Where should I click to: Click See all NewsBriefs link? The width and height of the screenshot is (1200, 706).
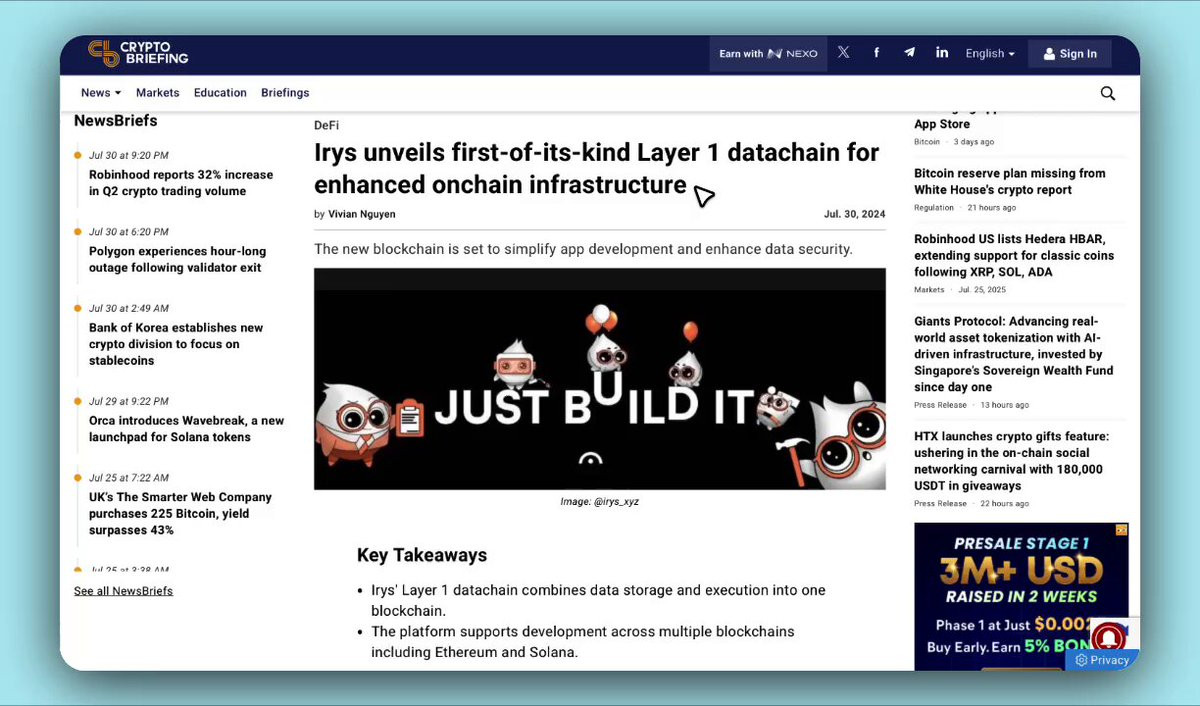[123, 591]
